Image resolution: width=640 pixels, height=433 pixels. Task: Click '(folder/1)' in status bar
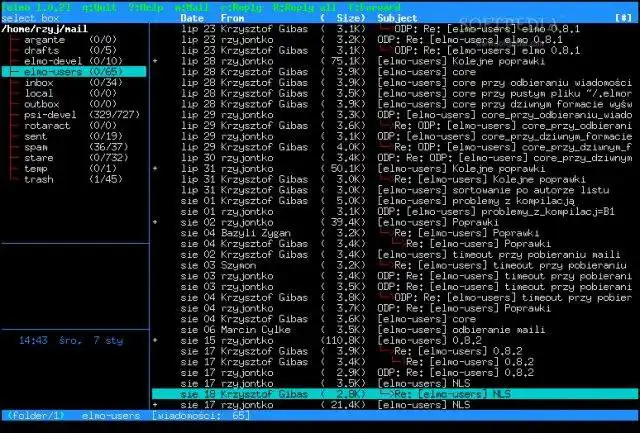point(36,415)
